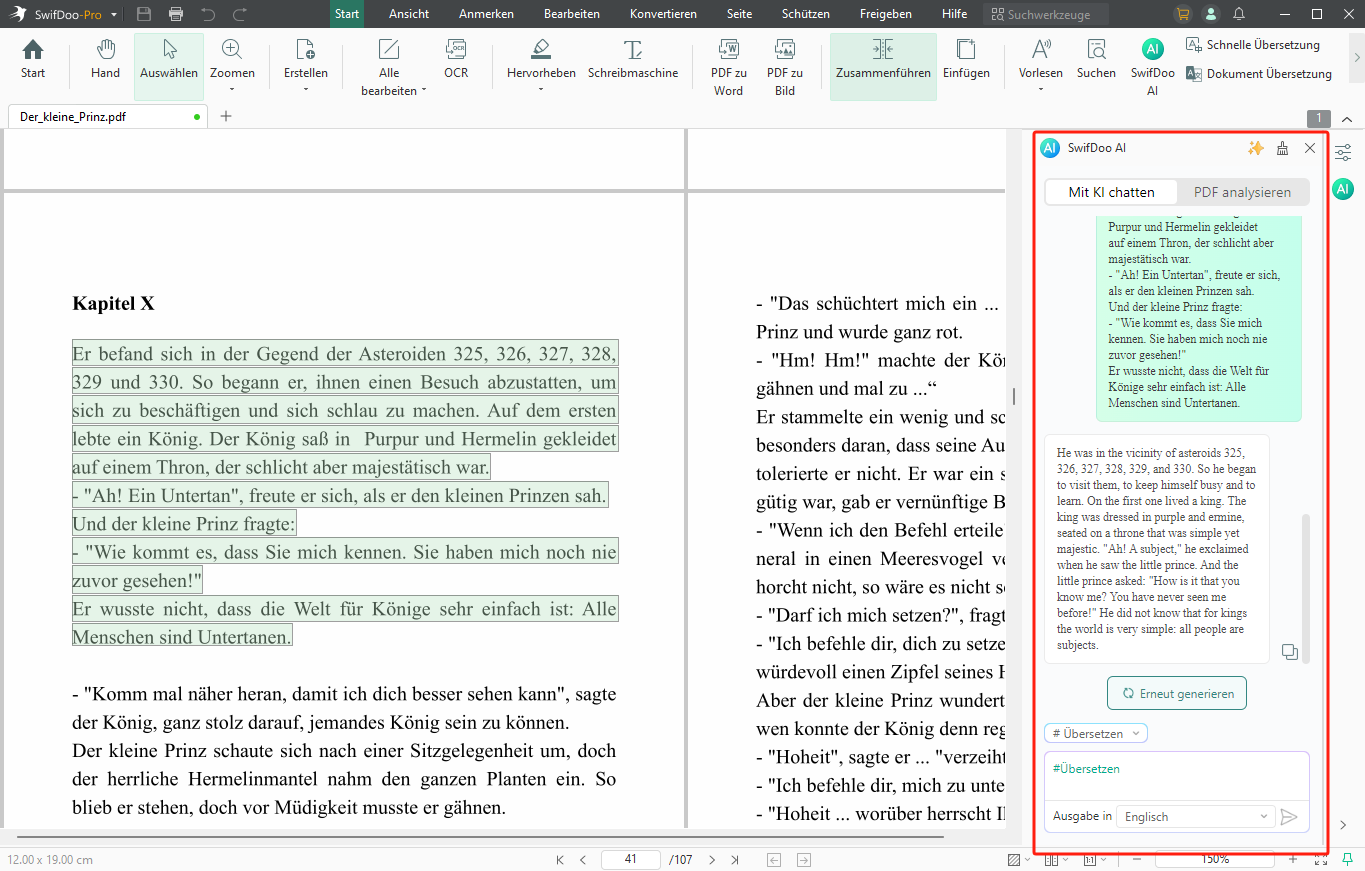Click the PDF zu Bild icon
Screen dimensions: 1365x871
pos(785,67)
